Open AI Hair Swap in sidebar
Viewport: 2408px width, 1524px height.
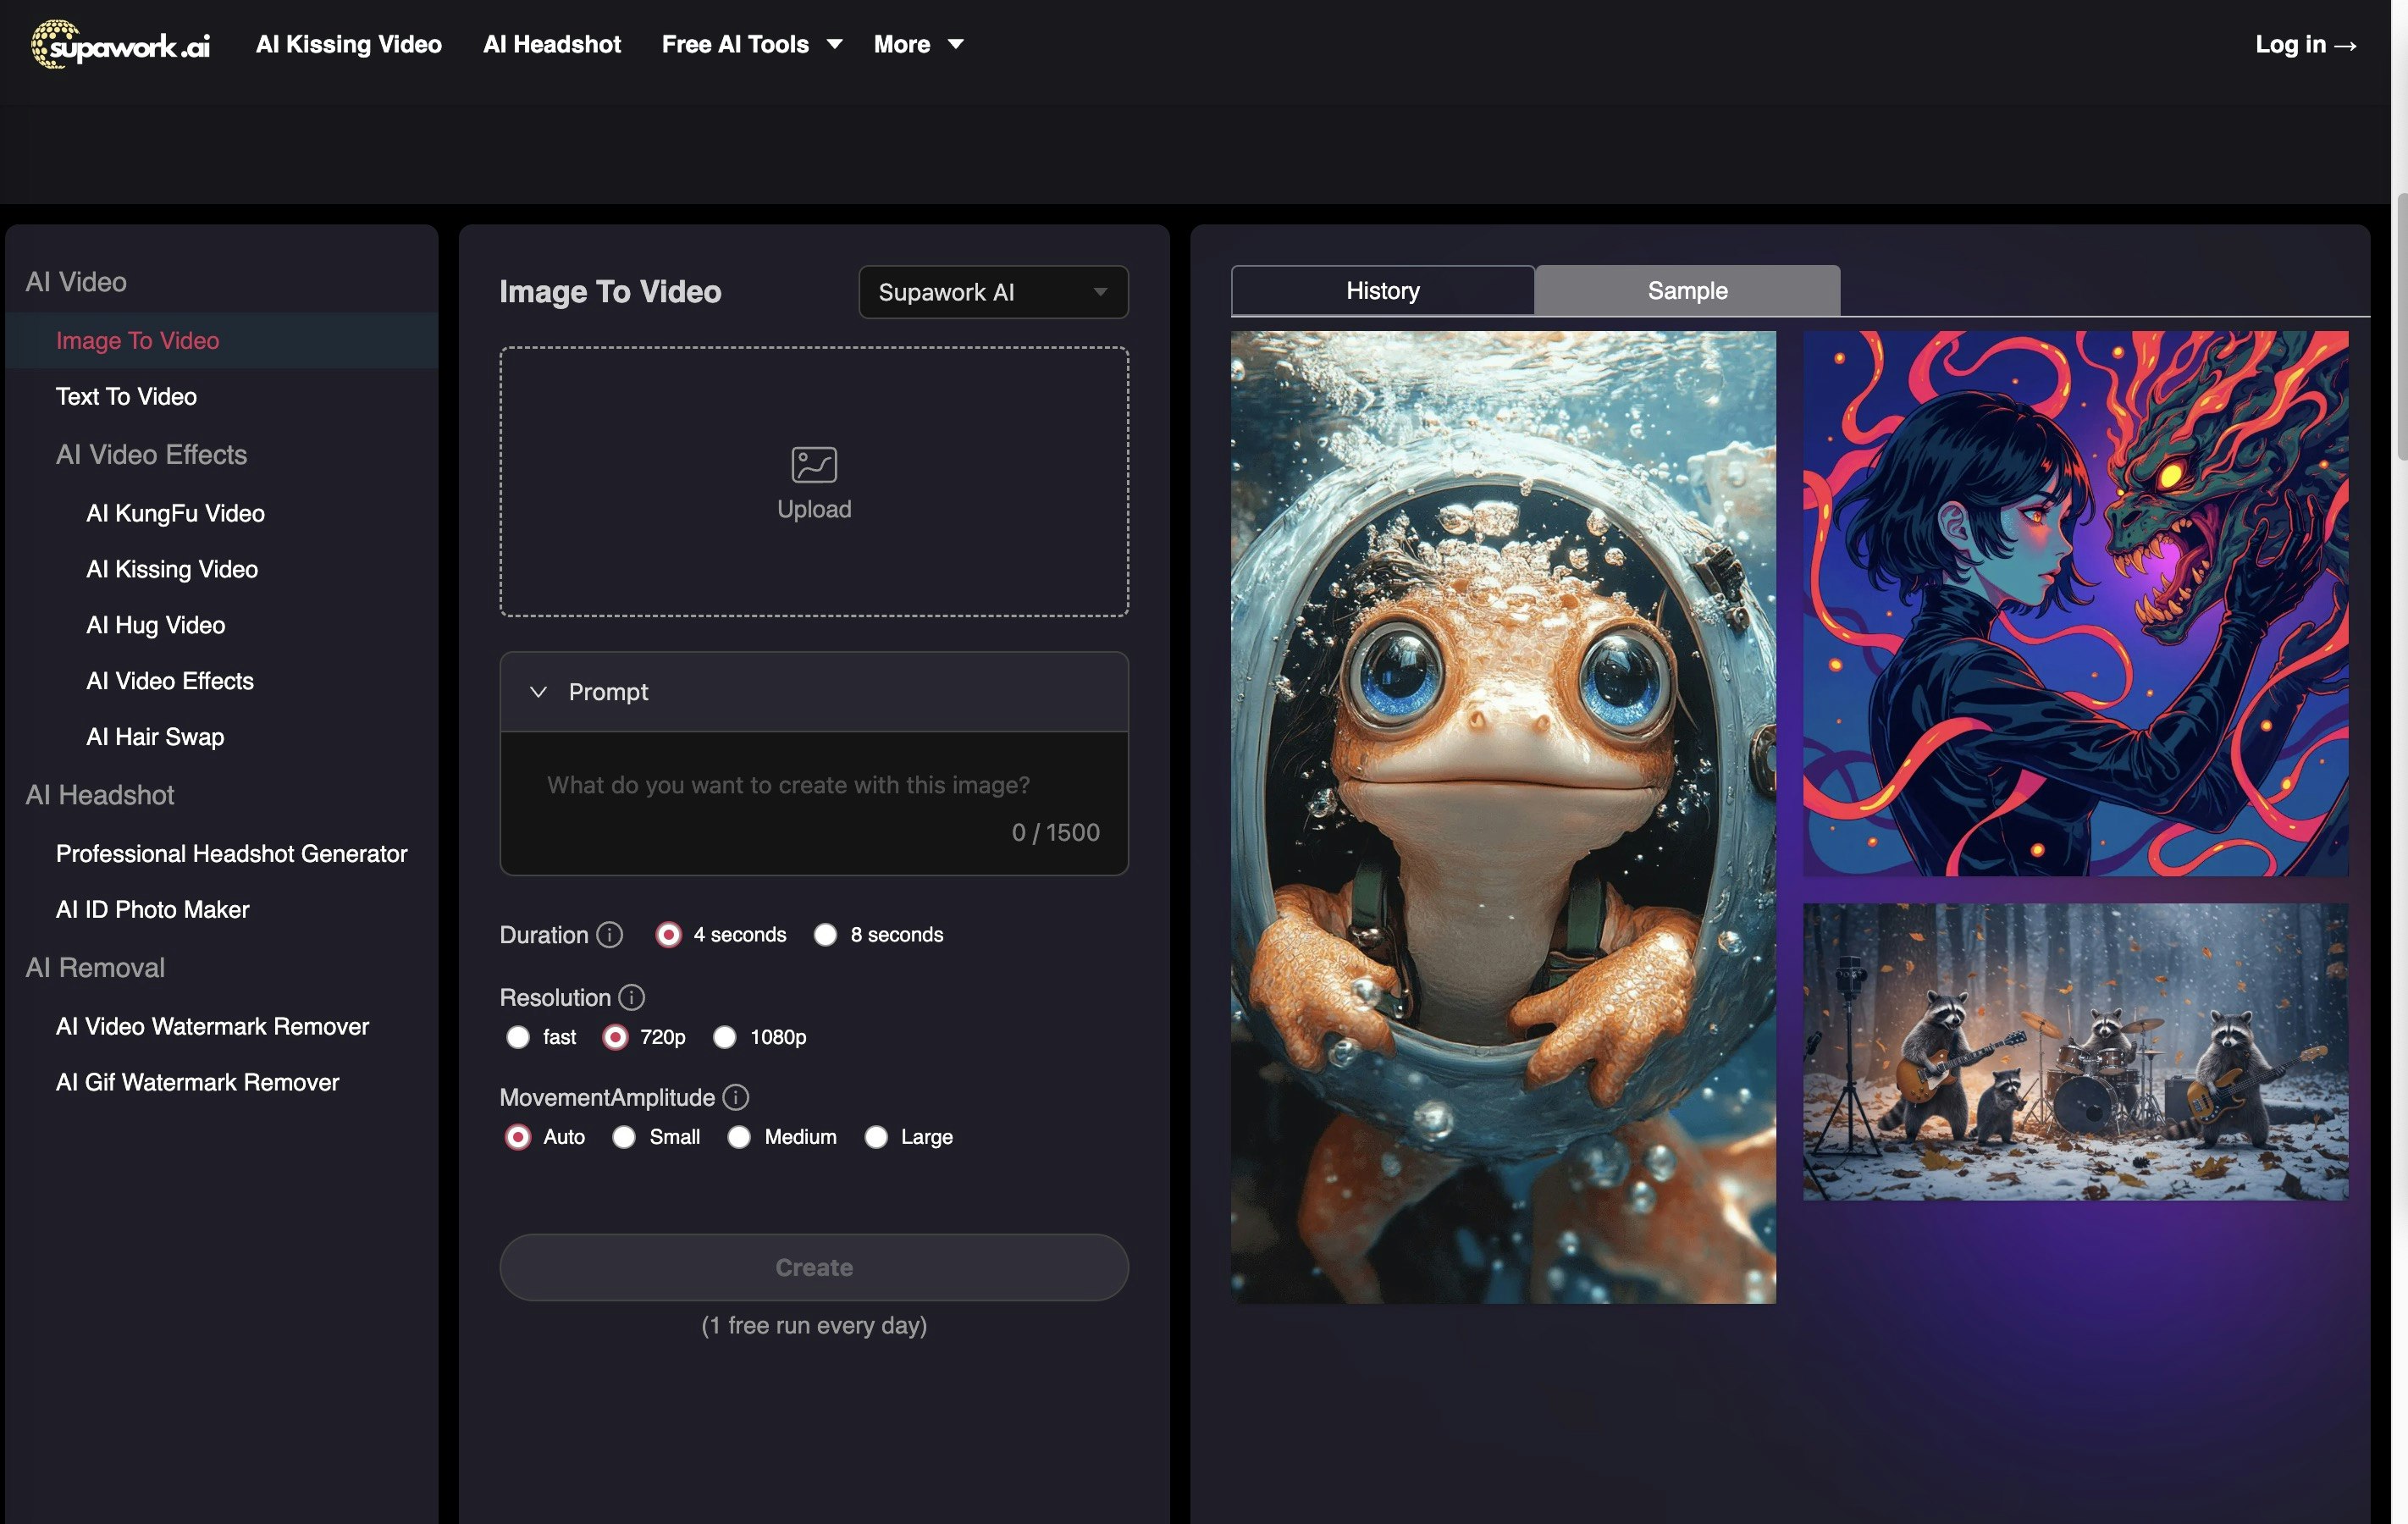point(155,737)
